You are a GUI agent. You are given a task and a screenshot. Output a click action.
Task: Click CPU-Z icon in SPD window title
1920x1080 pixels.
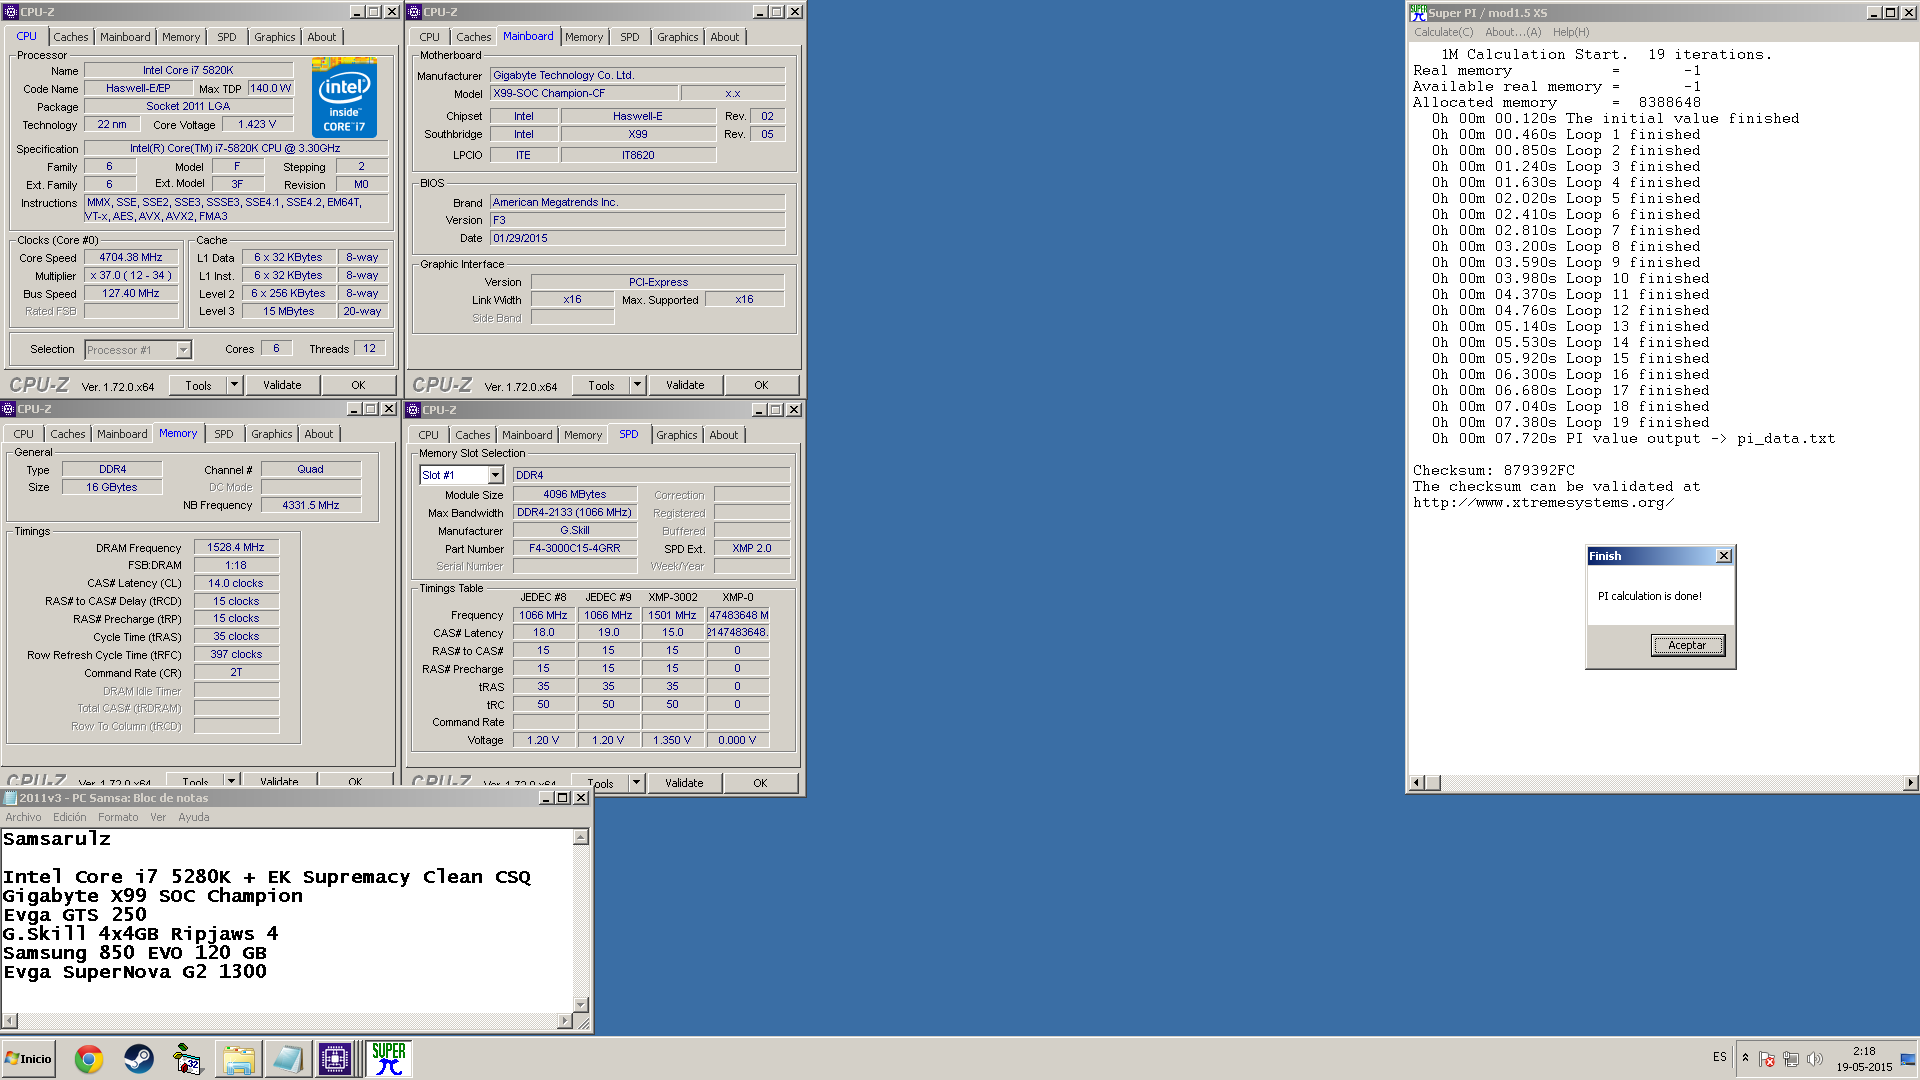click(413, 410)
